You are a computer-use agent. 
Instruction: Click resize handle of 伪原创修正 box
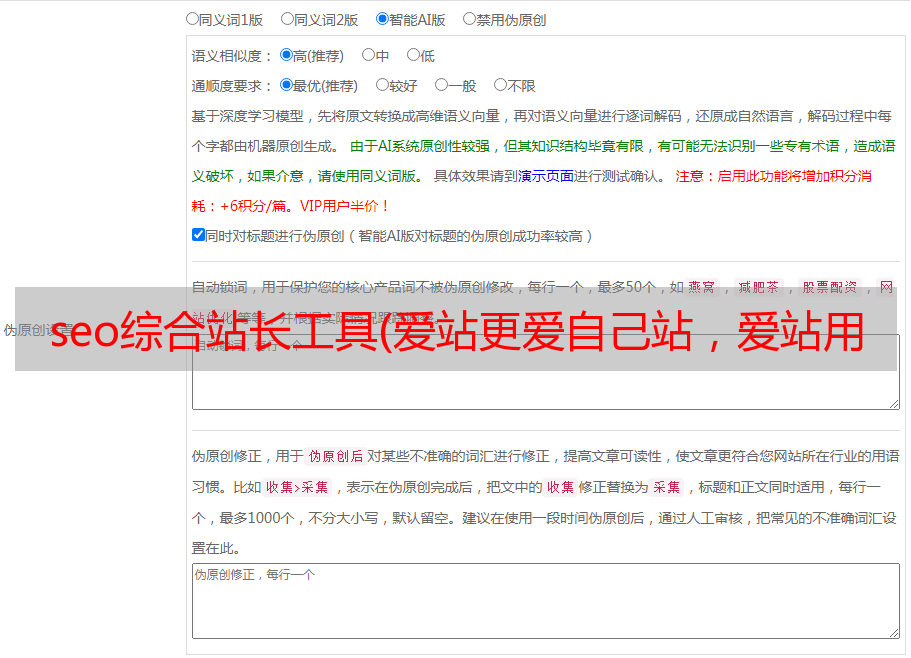click(894, 632)
